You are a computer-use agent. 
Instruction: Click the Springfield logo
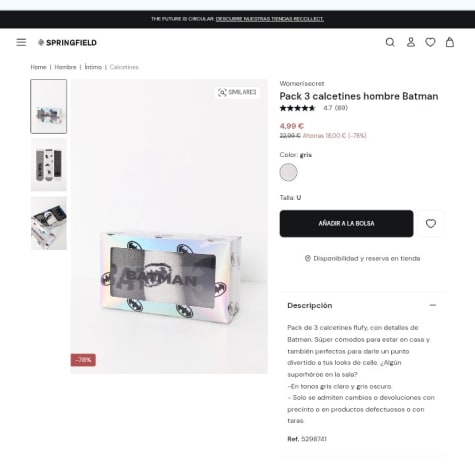click(x=67, y=42)
